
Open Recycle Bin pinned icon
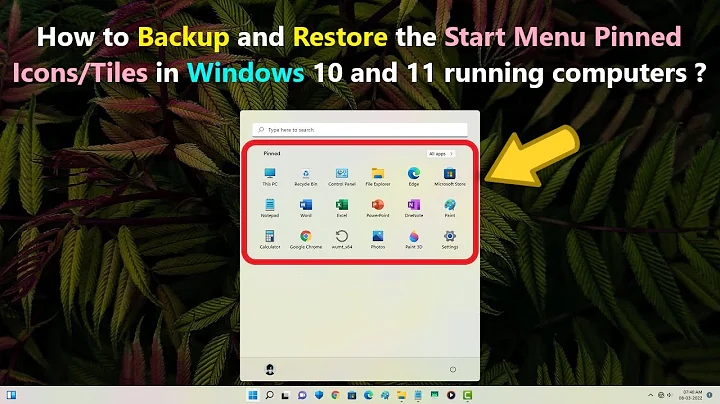[x=305, y=177]
